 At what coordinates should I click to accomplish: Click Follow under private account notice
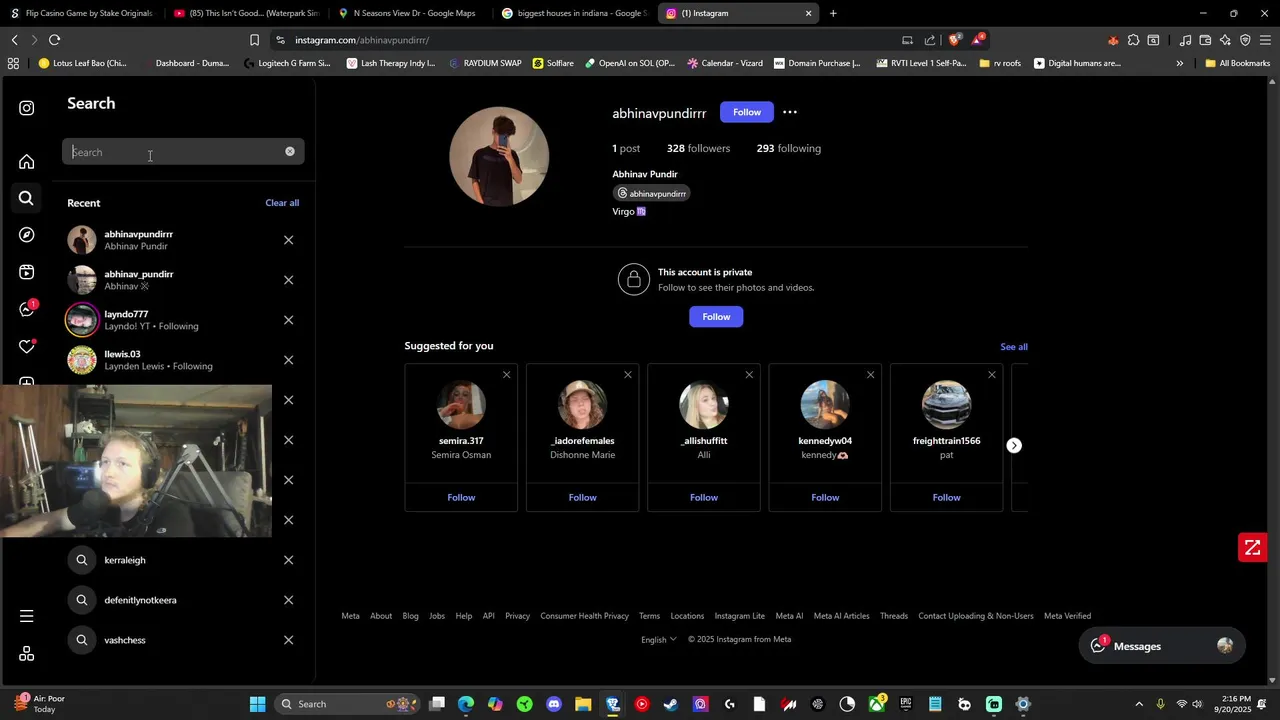pos(716,317)
